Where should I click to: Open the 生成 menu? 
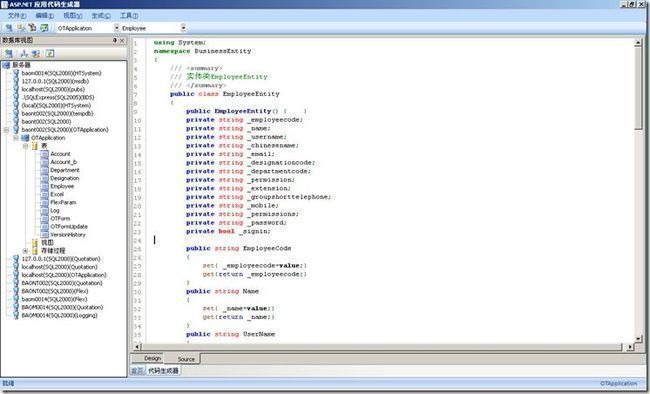(x=101, y=16)
